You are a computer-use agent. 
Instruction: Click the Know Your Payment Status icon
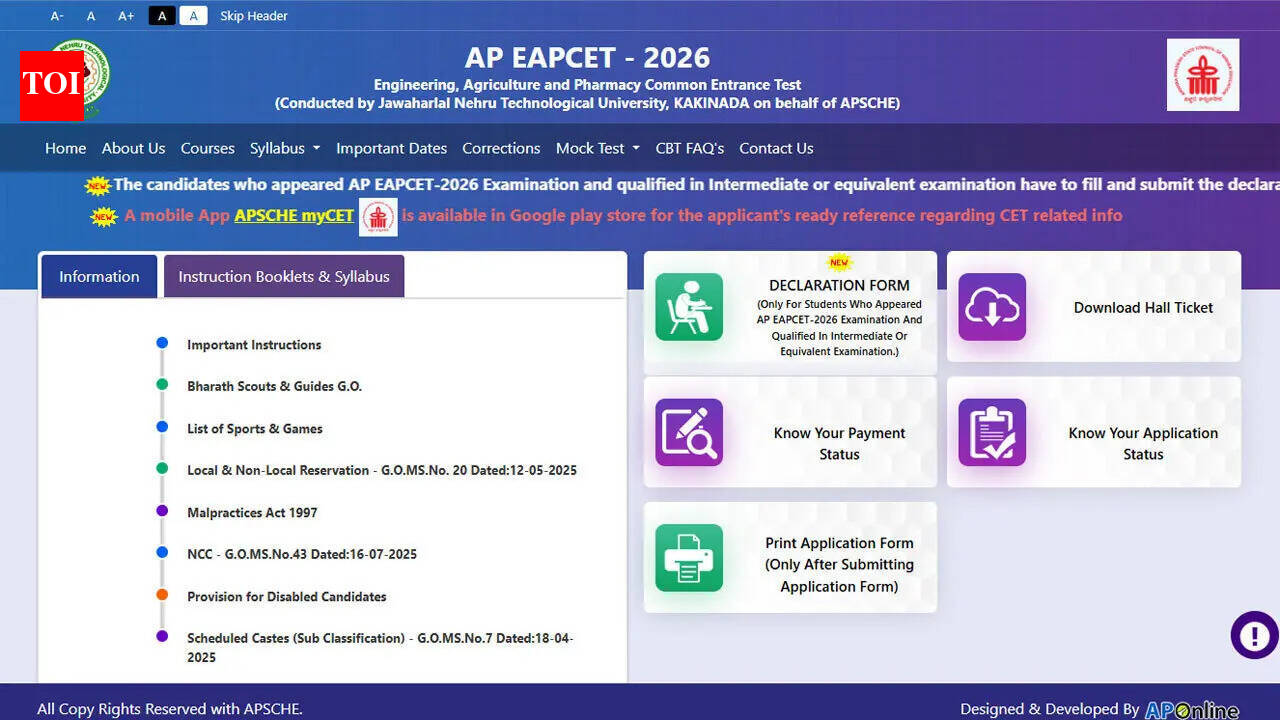point(689,432)
